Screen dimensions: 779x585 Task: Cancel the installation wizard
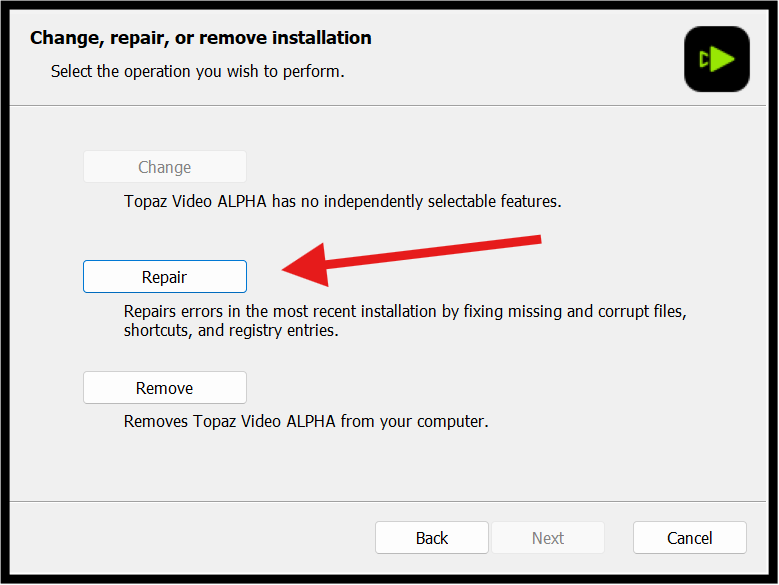point(689,538)
